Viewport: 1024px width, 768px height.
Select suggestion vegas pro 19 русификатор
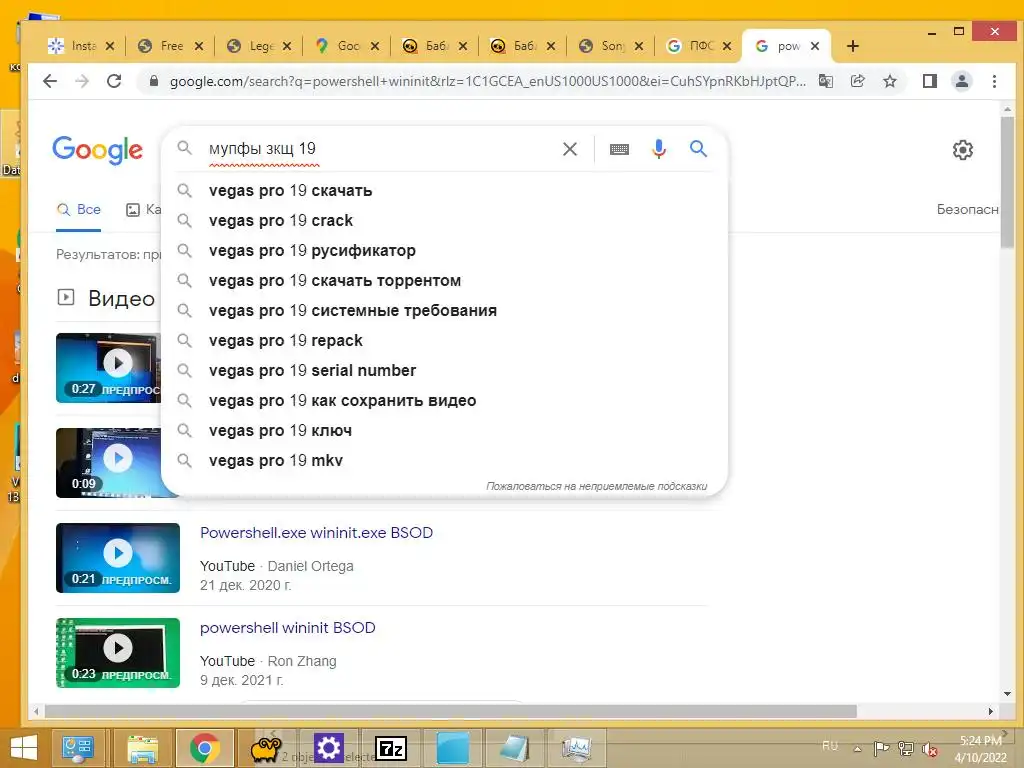[x=444, y=251]
